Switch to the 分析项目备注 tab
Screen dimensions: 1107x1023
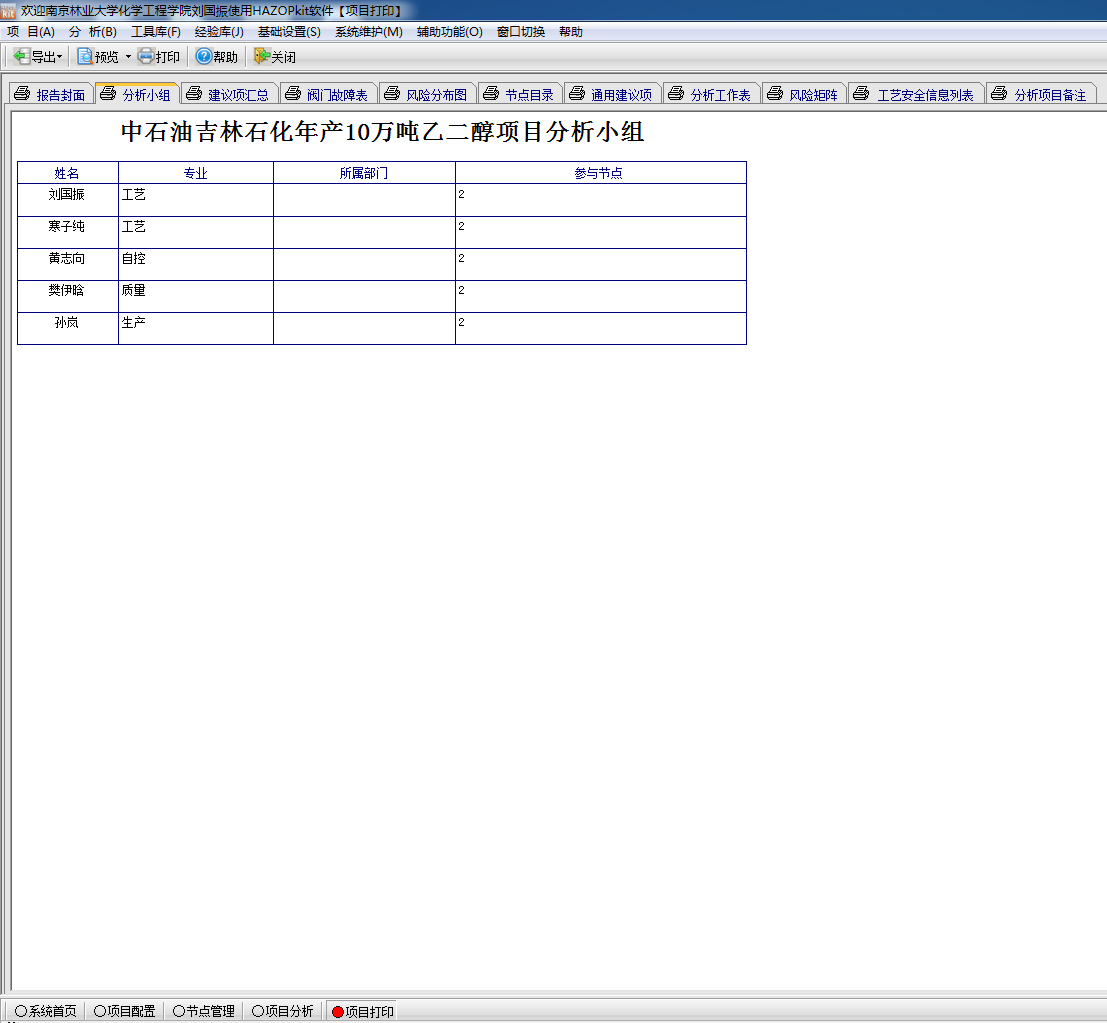1041,95
